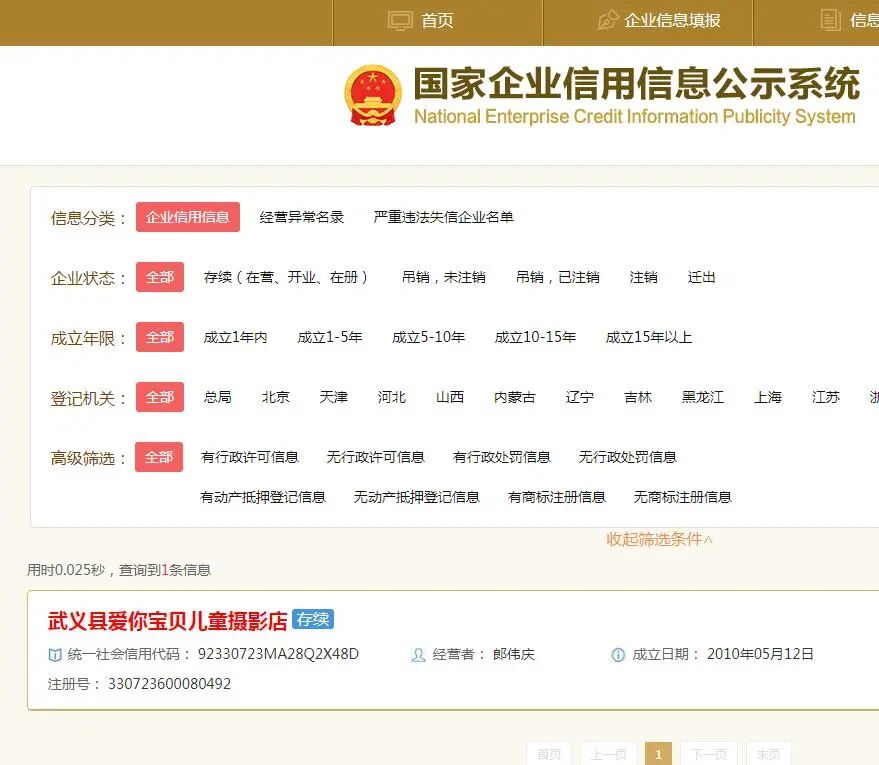Screen dimensions: 879x765
Task: Click the person icon beside 经营者
Action: click(x=418, y=655)
